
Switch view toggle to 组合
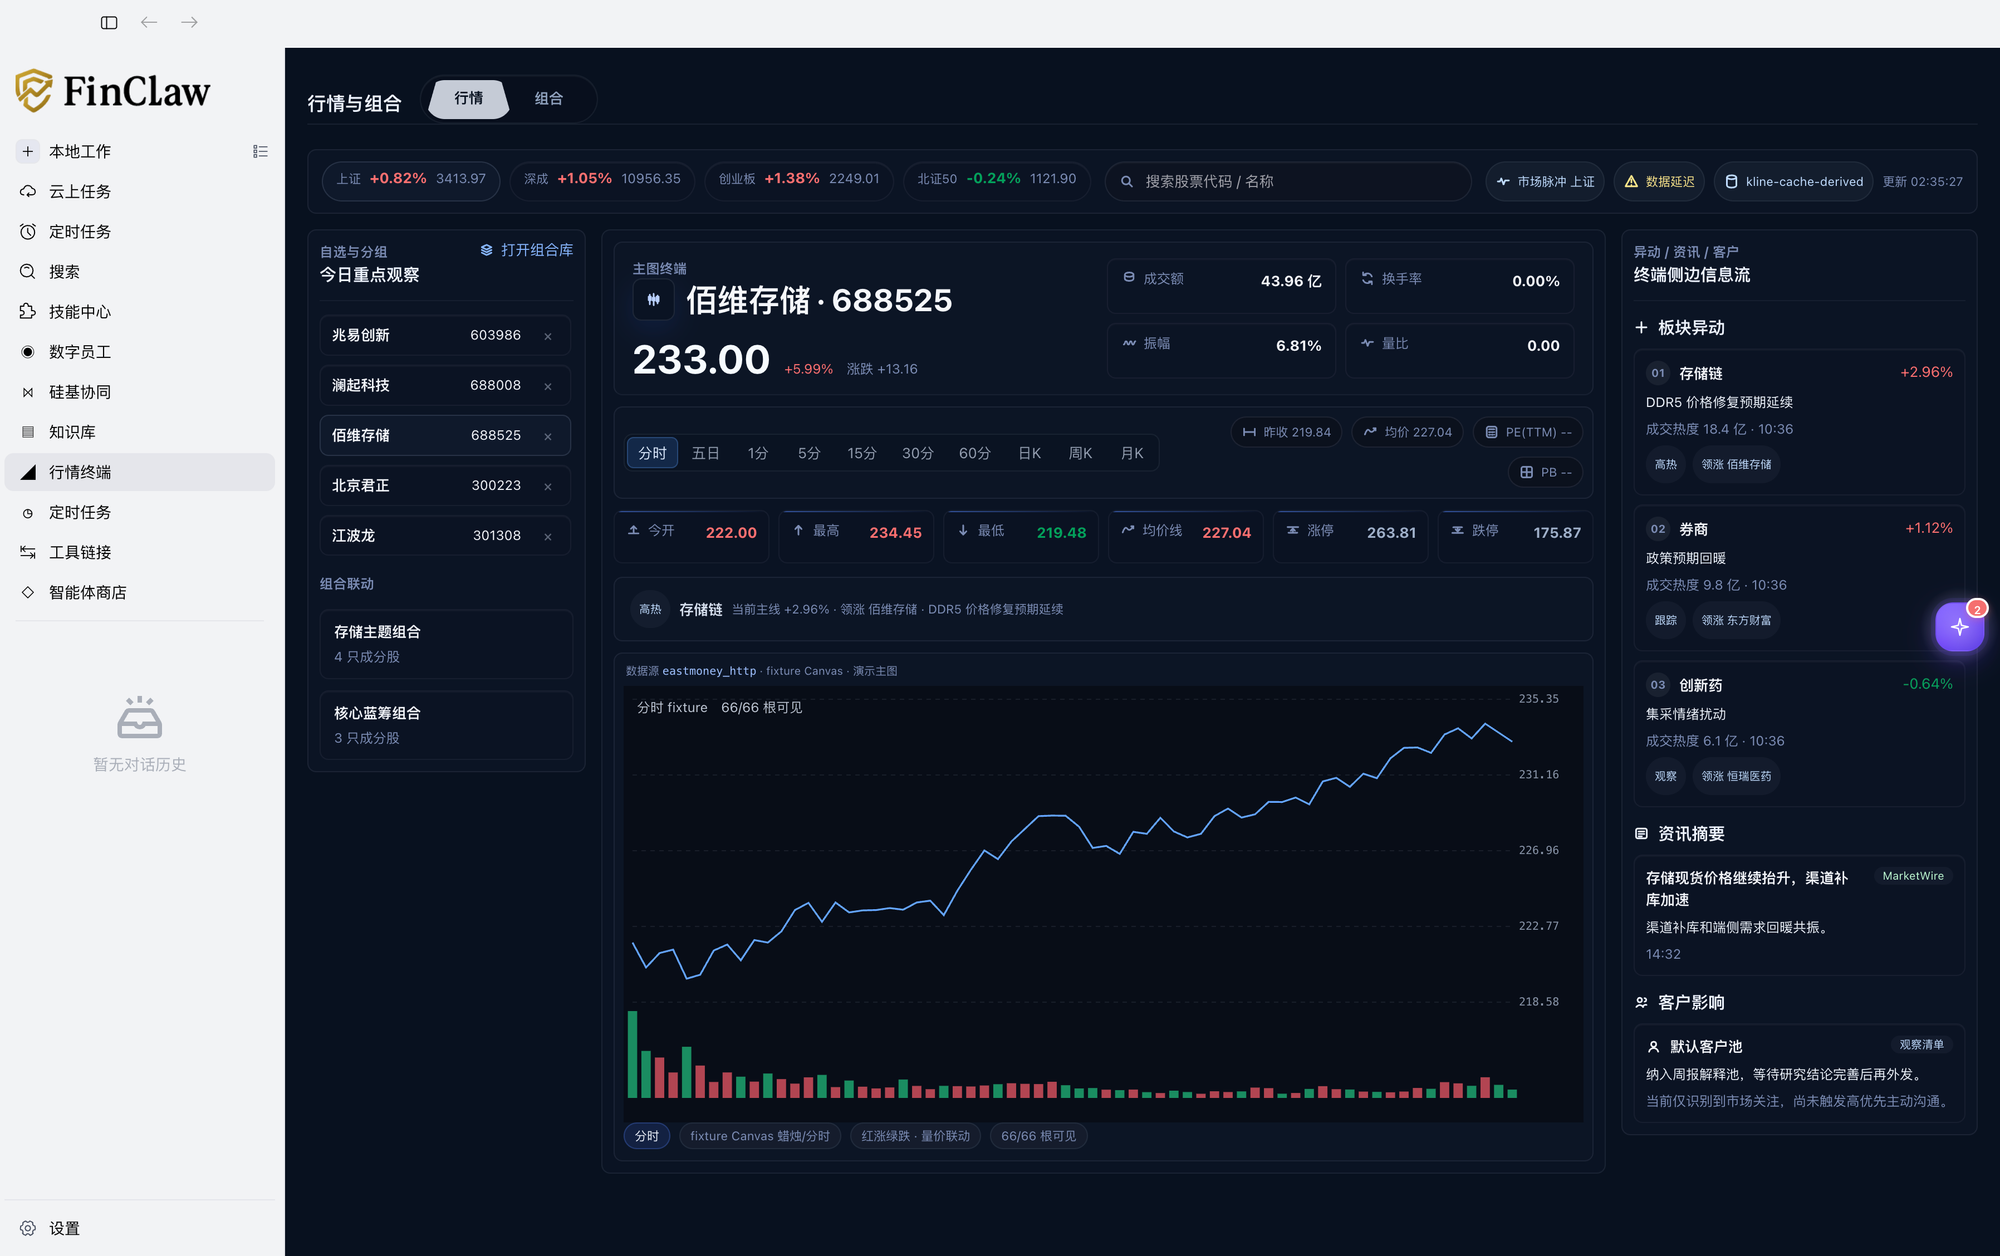549,98
